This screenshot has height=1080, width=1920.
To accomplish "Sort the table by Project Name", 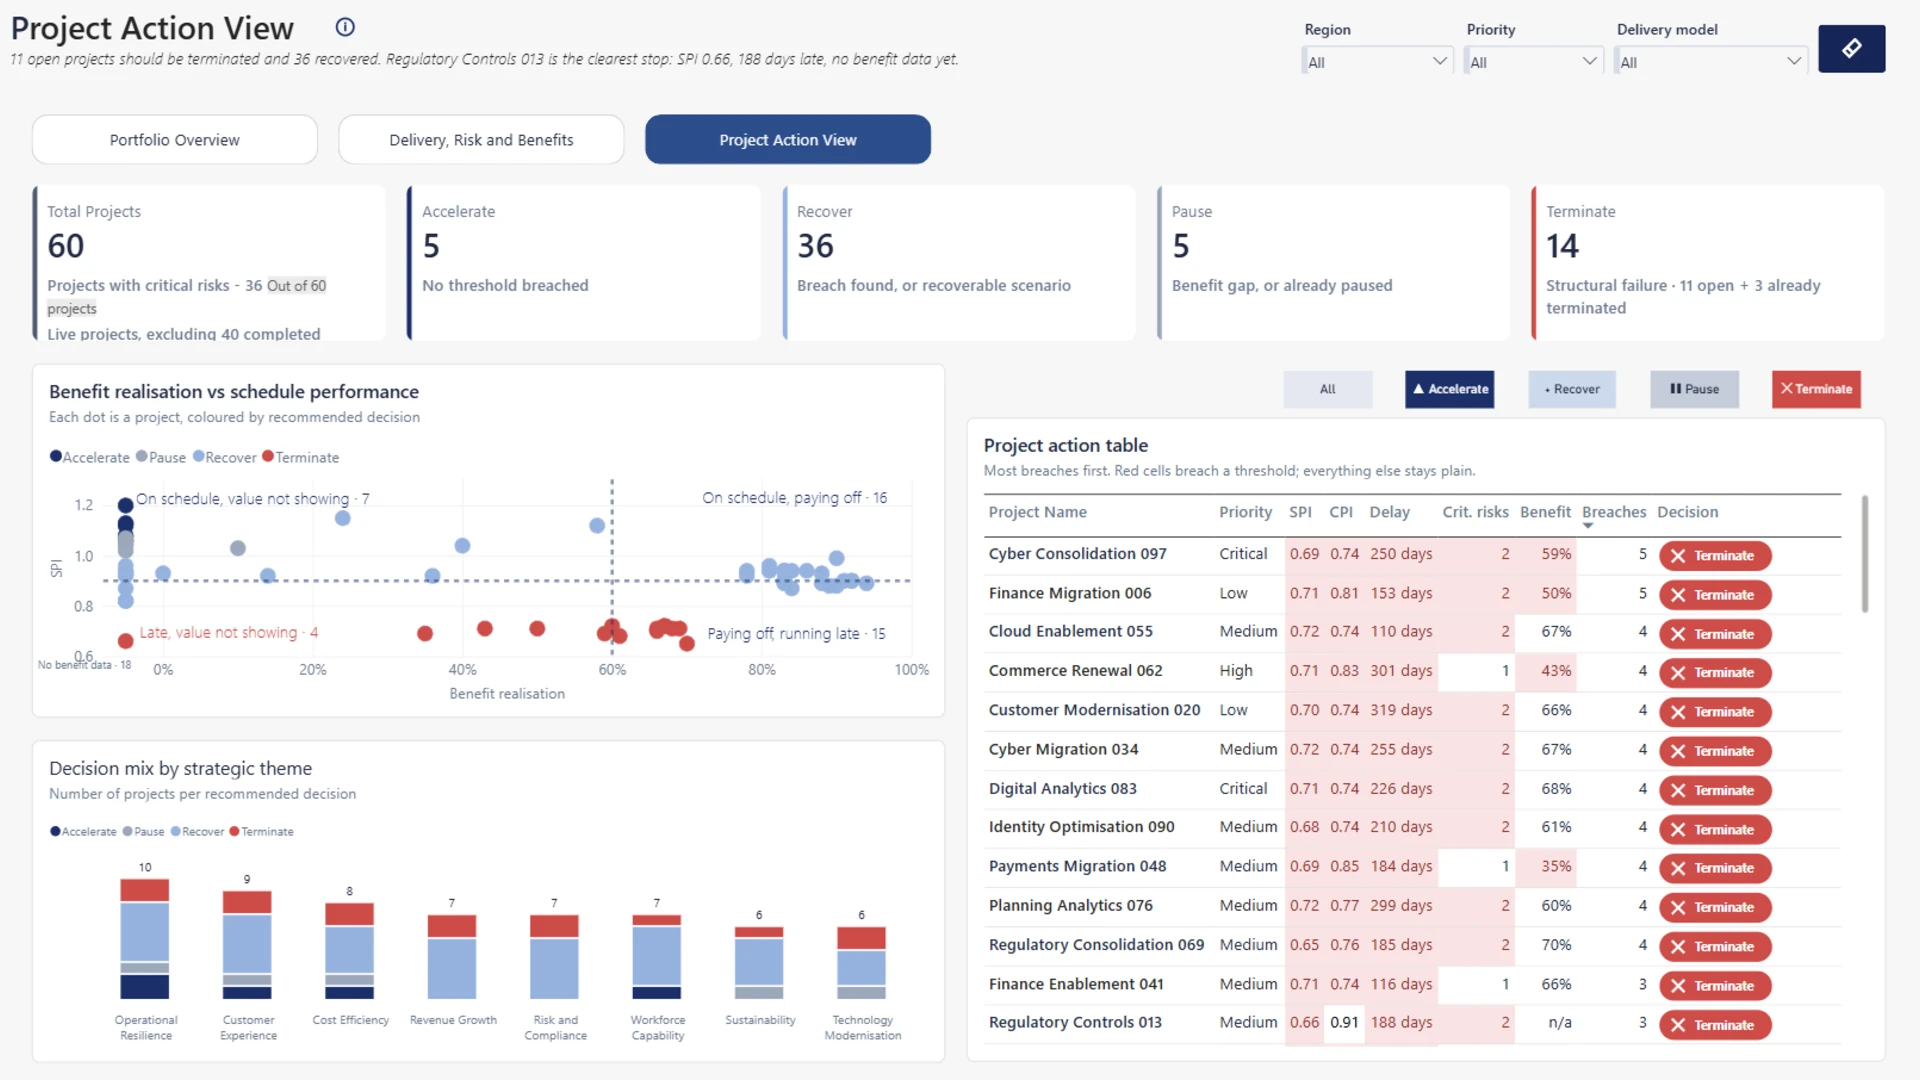I will point(1037,512).
